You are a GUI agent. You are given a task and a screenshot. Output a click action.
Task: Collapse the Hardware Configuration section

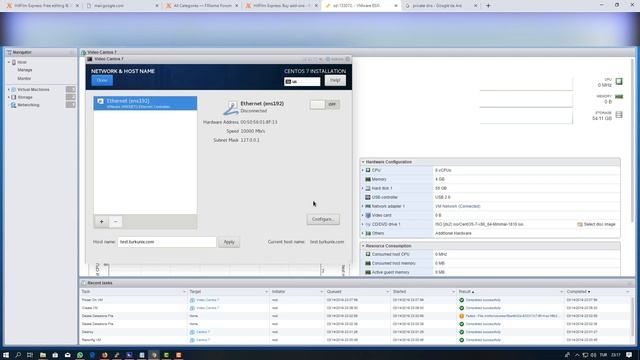click(363, 162)
